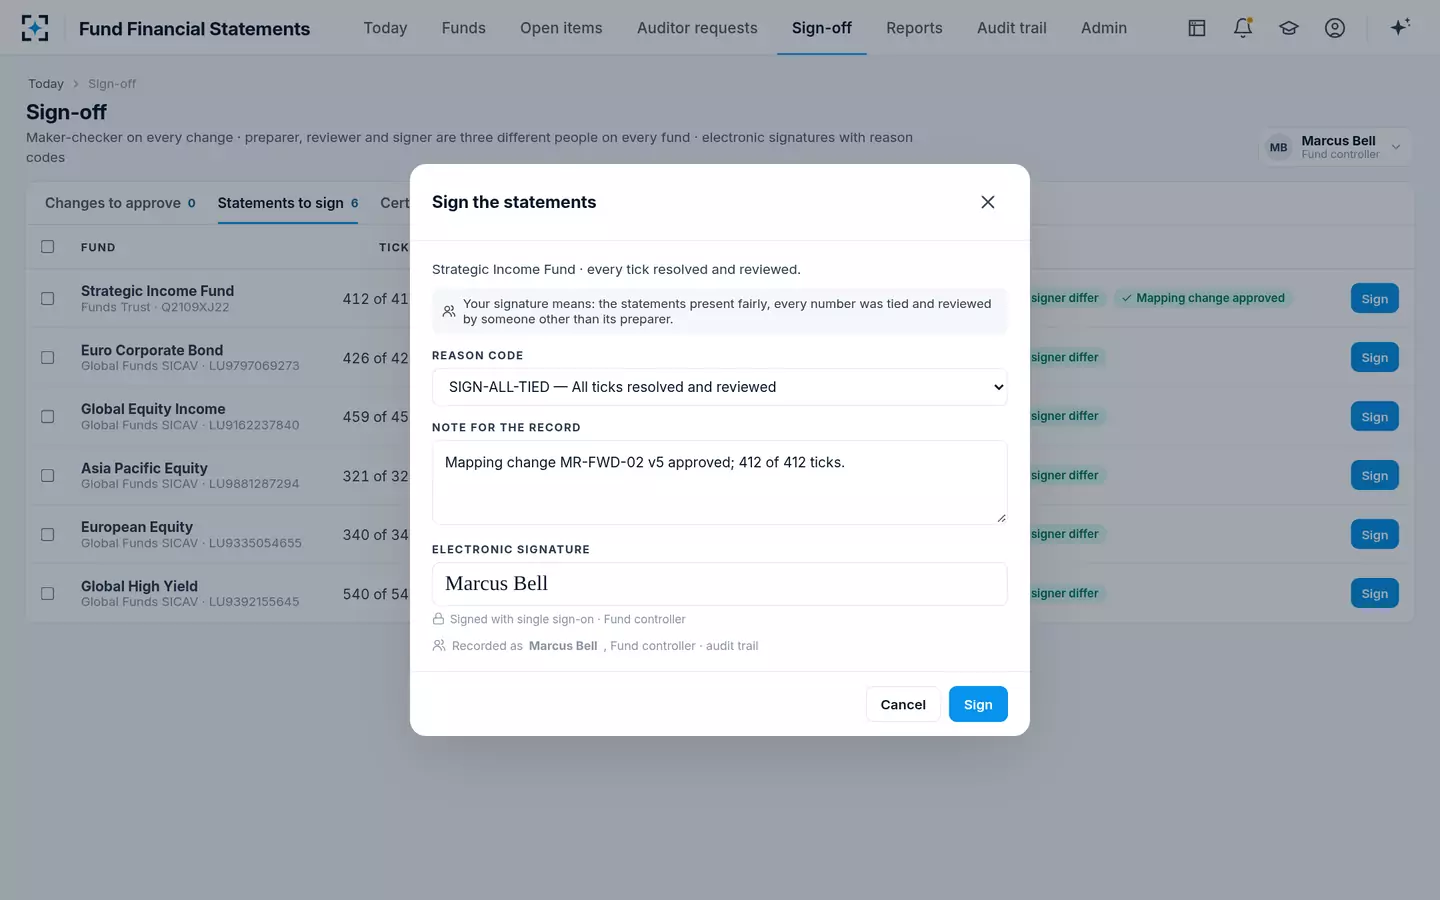
Task: Open the notifications bell
Action: point(1243,28)
